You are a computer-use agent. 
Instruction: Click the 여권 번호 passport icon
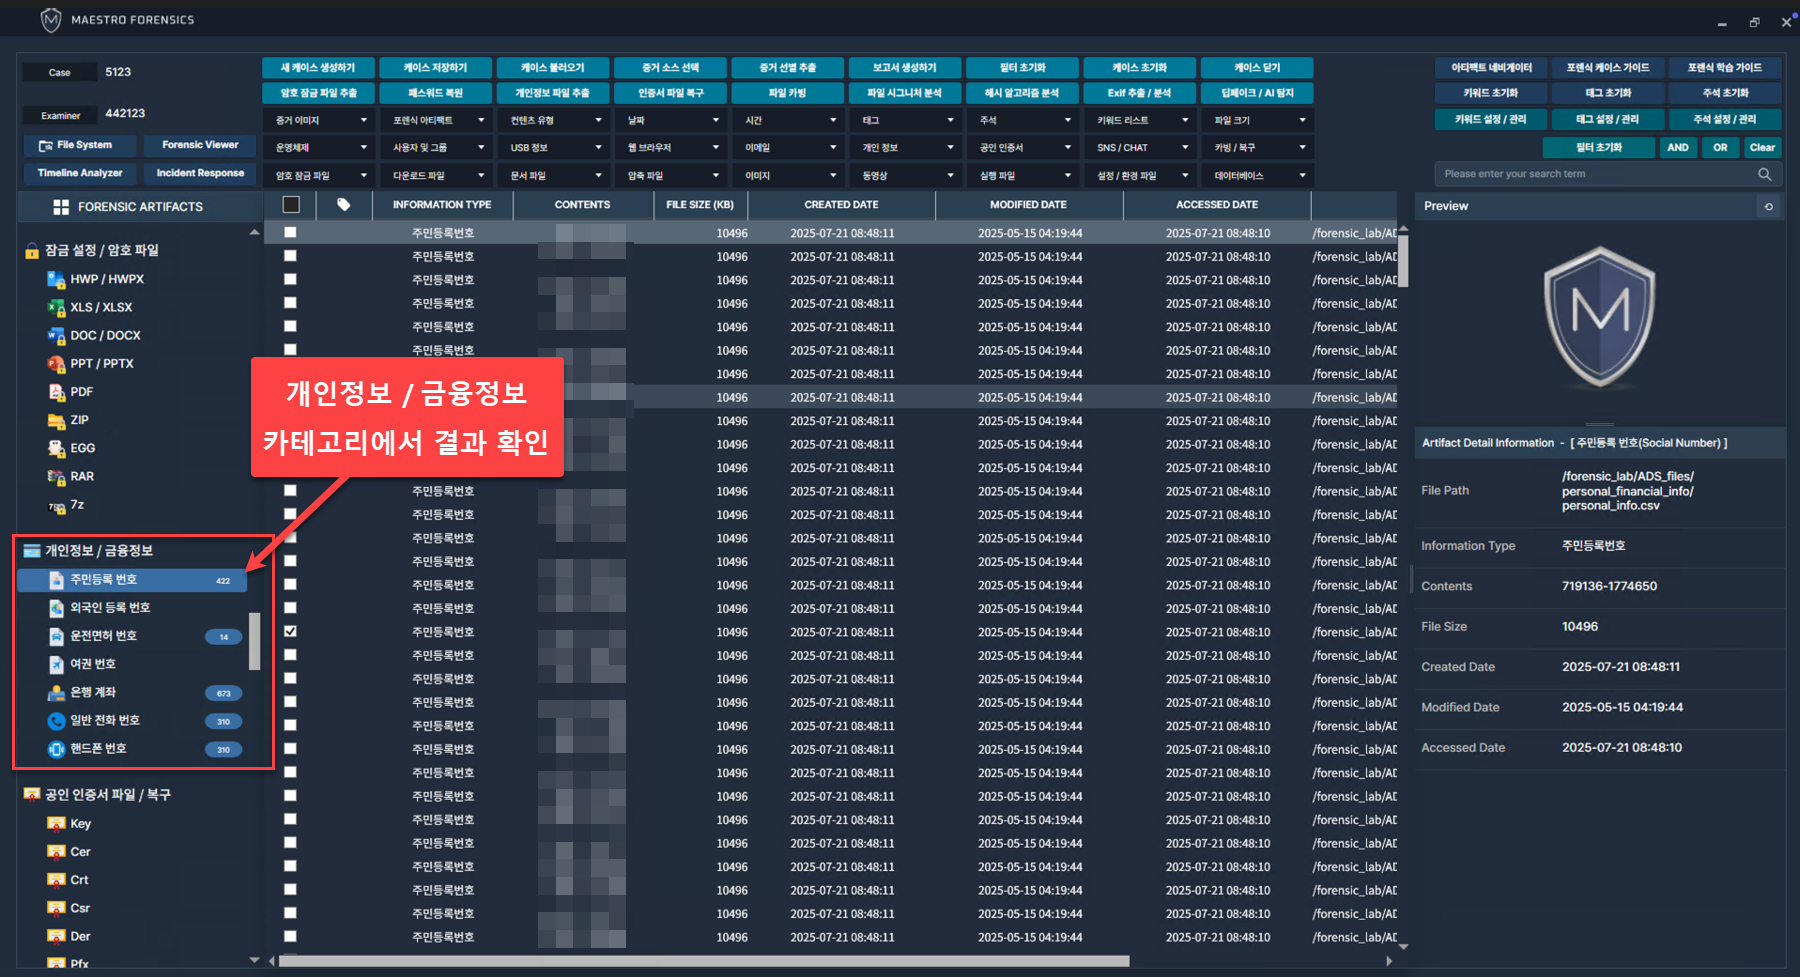pos(57,664)
